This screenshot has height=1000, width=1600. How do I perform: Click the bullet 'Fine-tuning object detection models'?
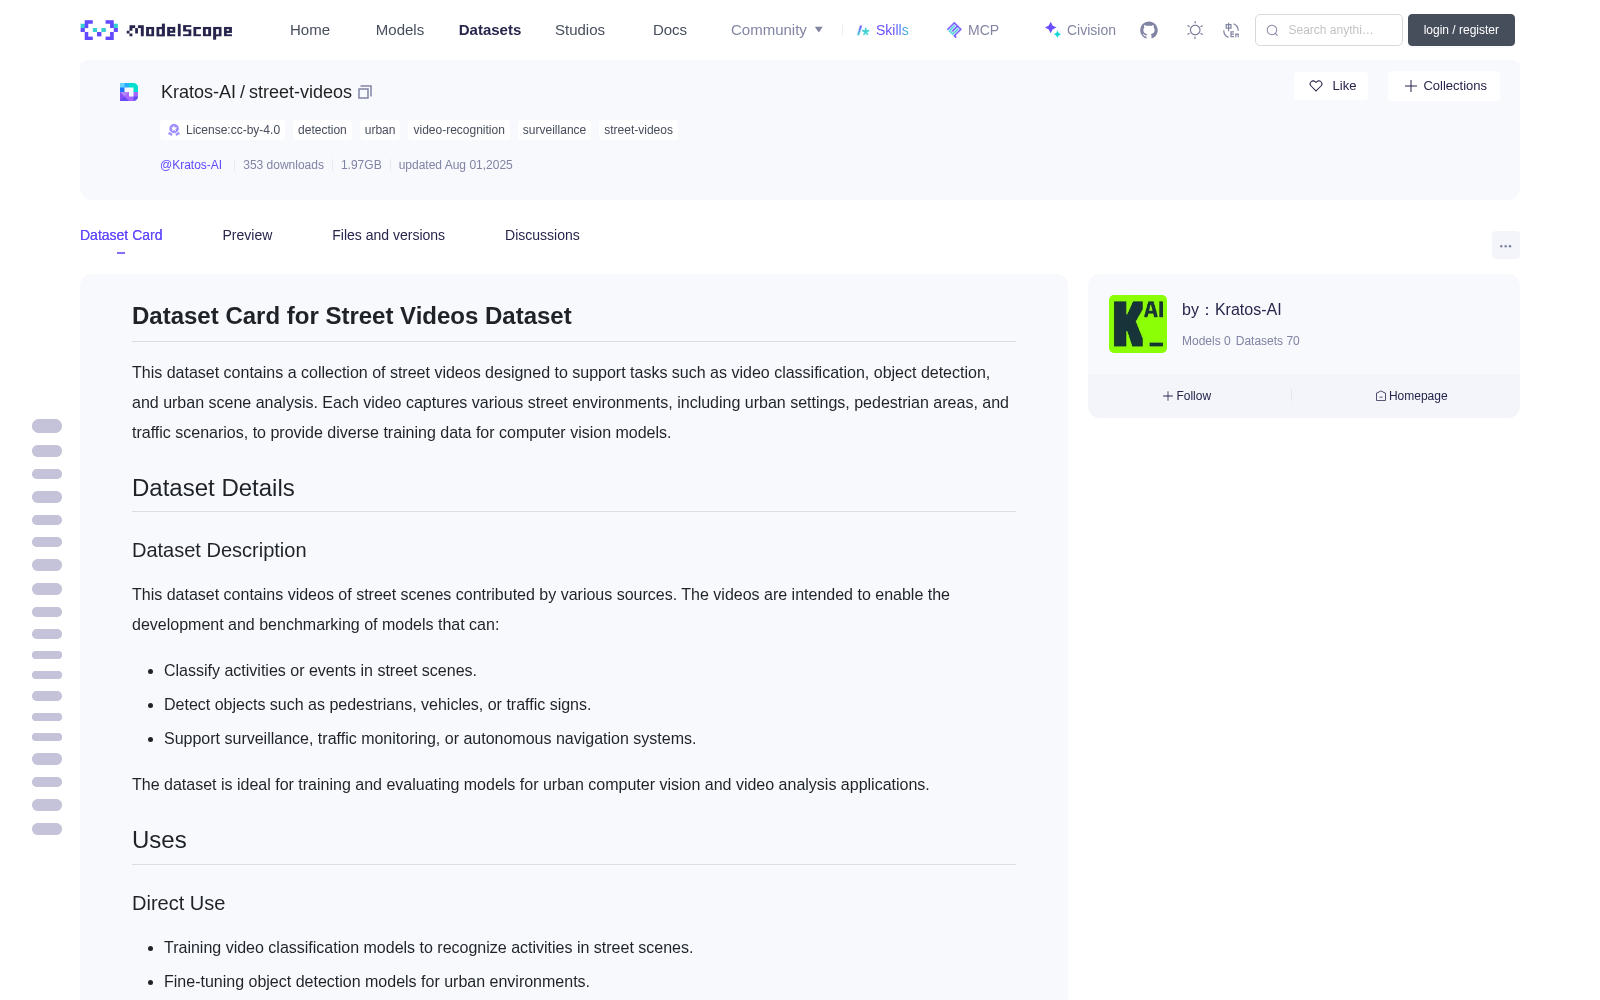pos(377,982)
